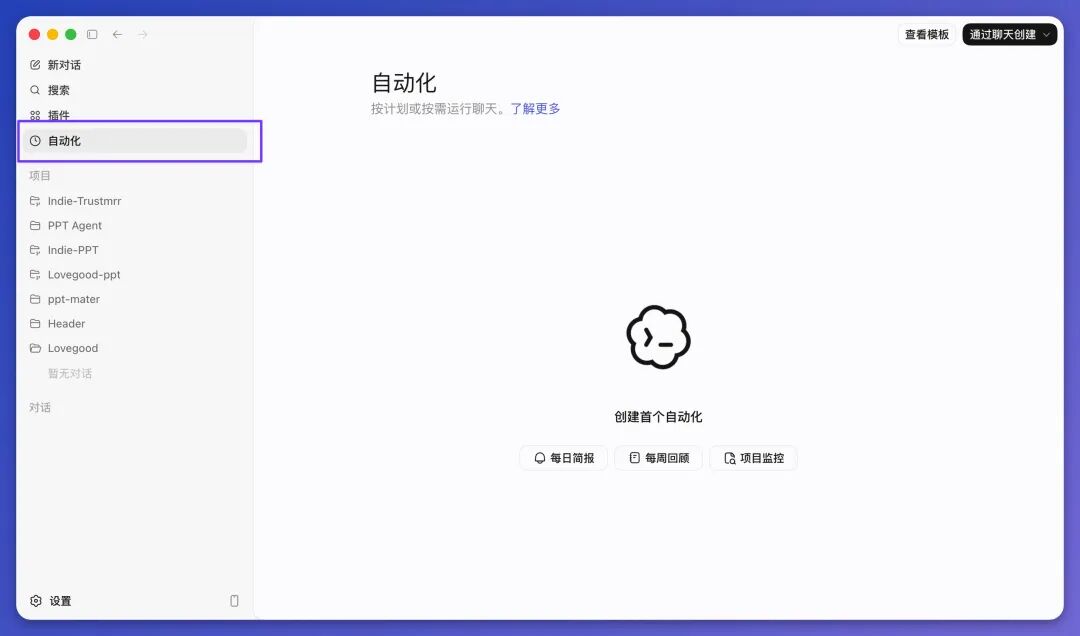Minimize the window with the yellow button
Image resolution: width=1080 pixels, height=636 pixels.
[x=52, y=34]
